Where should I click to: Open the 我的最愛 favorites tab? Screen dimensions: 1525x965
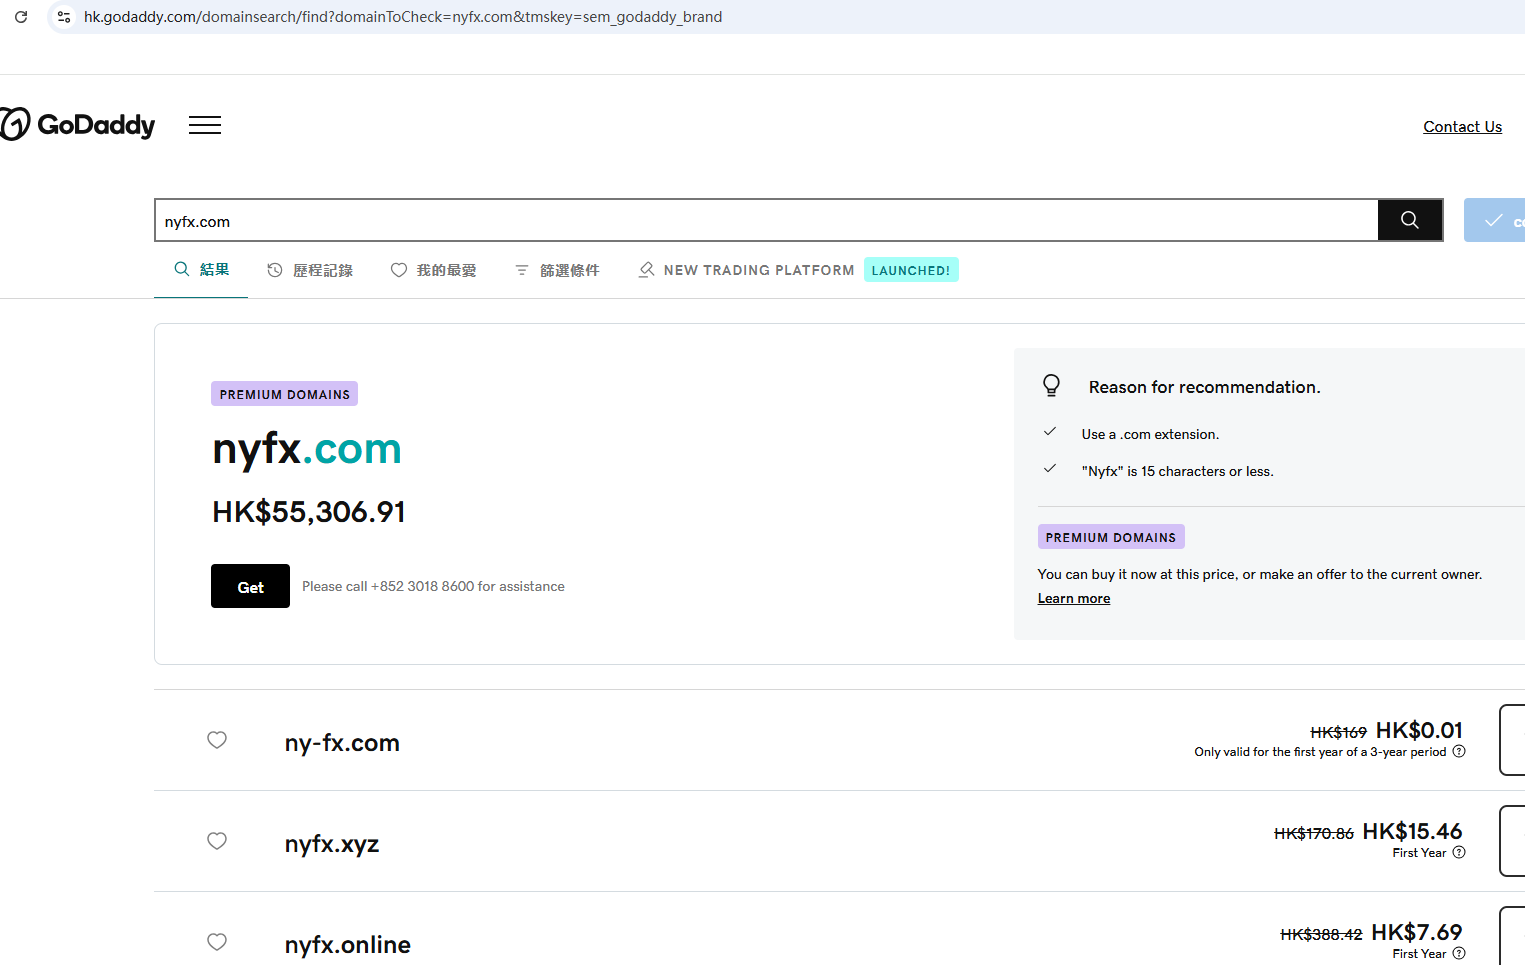[x=433, y=270]
